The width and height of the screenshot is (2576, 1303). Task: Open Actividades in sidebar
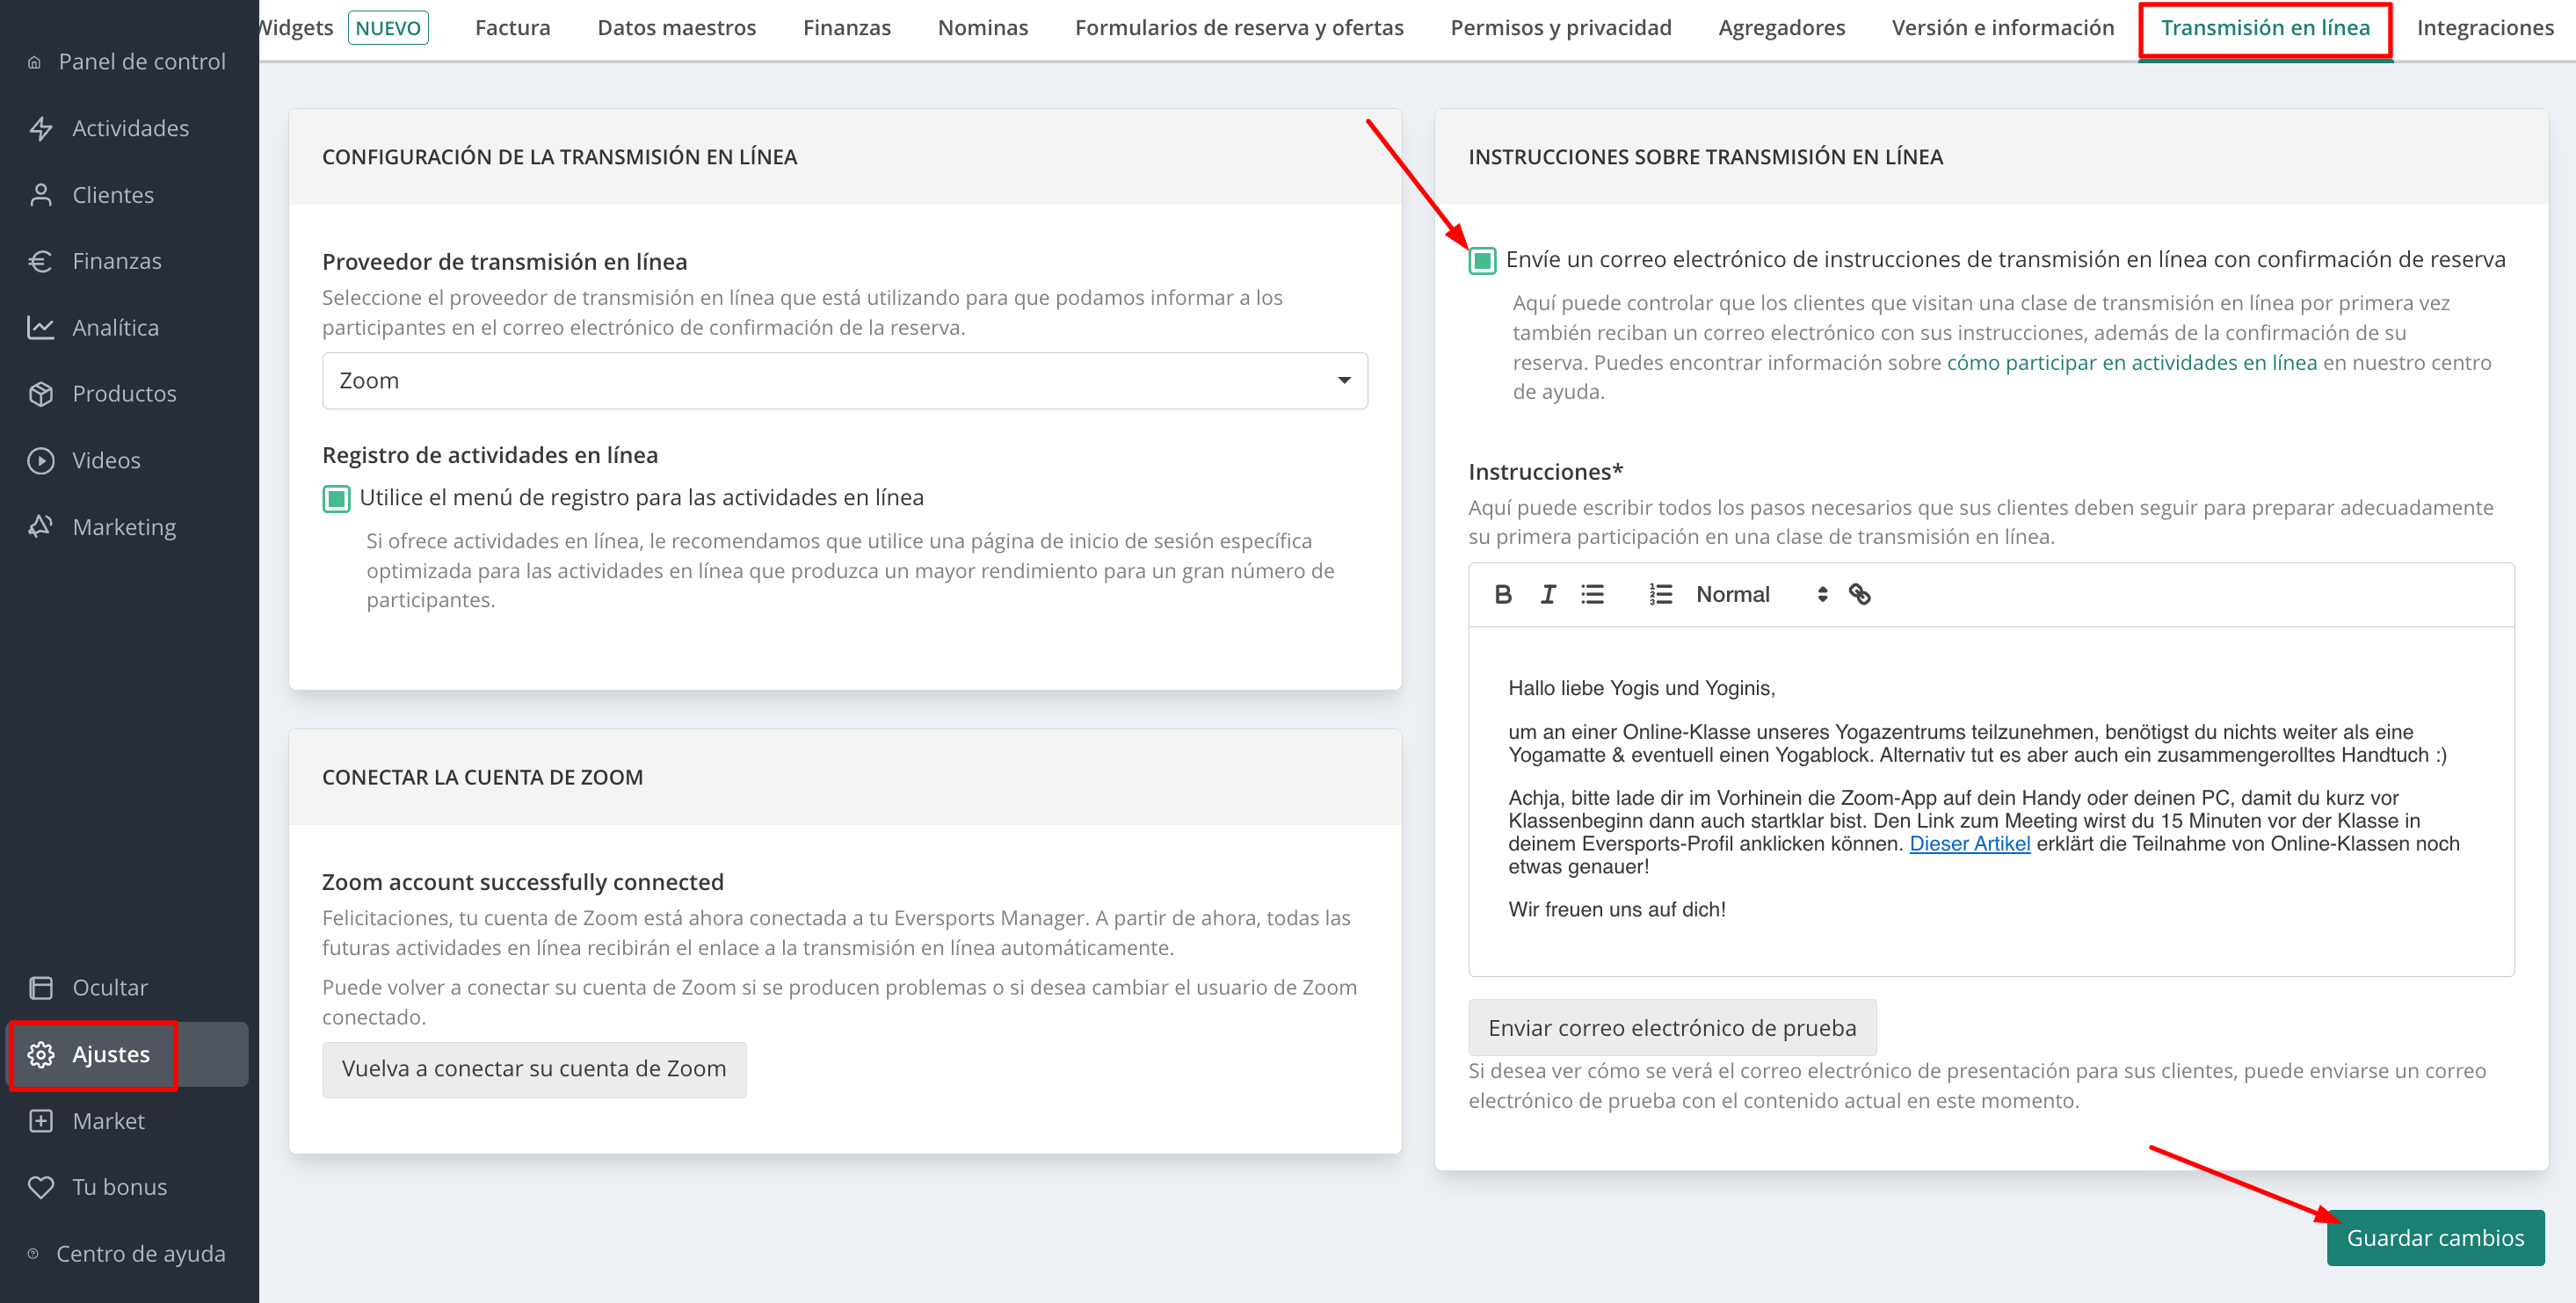point(129,128)
